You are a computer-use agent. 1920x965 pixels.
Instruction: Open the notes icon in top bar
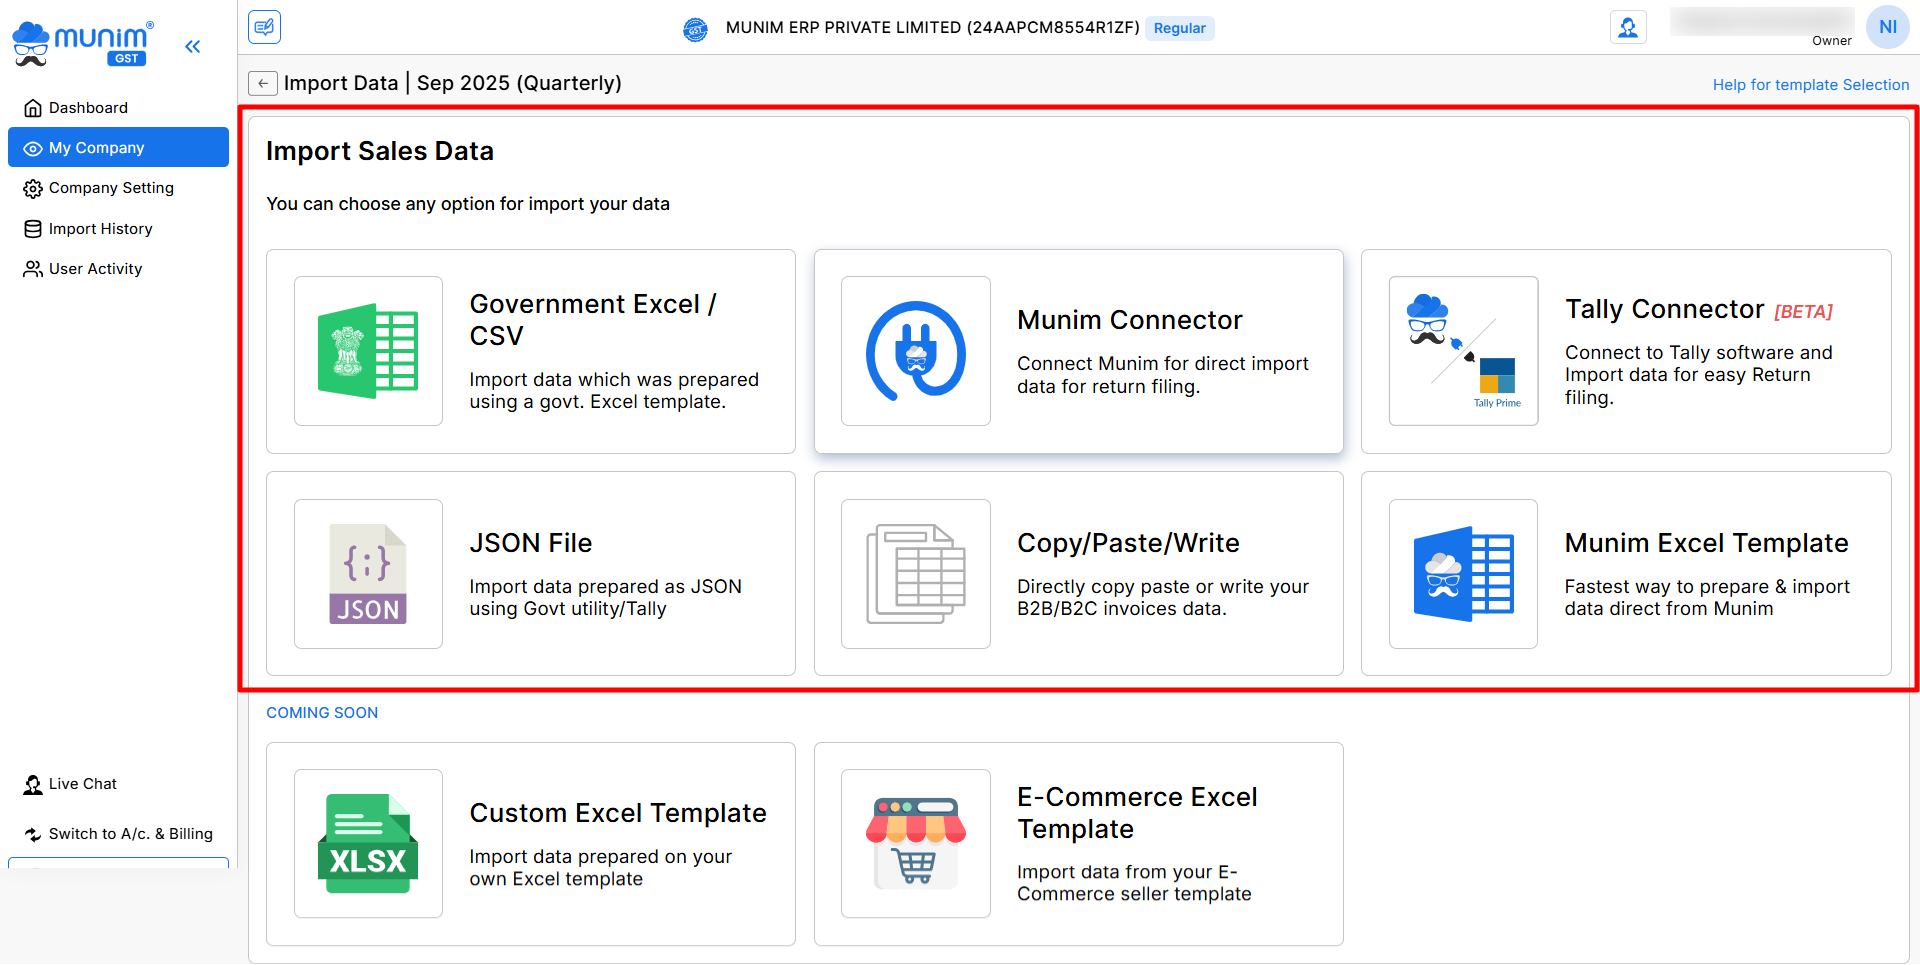click(265, 27)
